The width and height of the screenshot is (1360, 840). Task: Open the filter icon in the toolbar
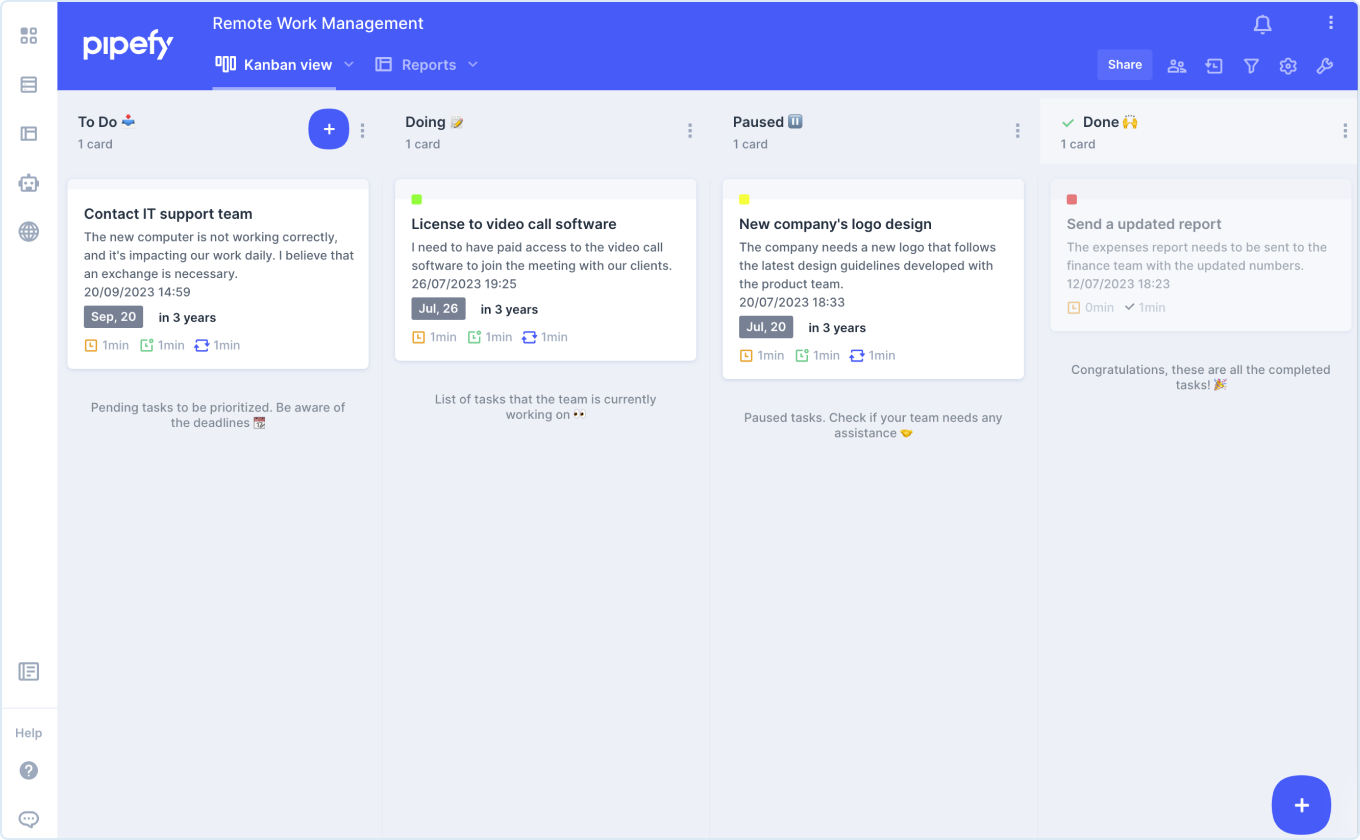pyautogui.click(x=1251, y=65)
